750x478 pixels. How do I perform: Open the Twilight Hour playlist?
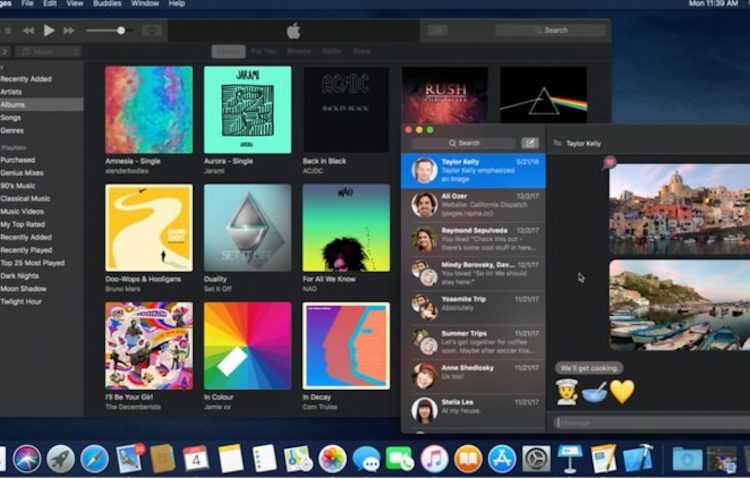(41, 302)
